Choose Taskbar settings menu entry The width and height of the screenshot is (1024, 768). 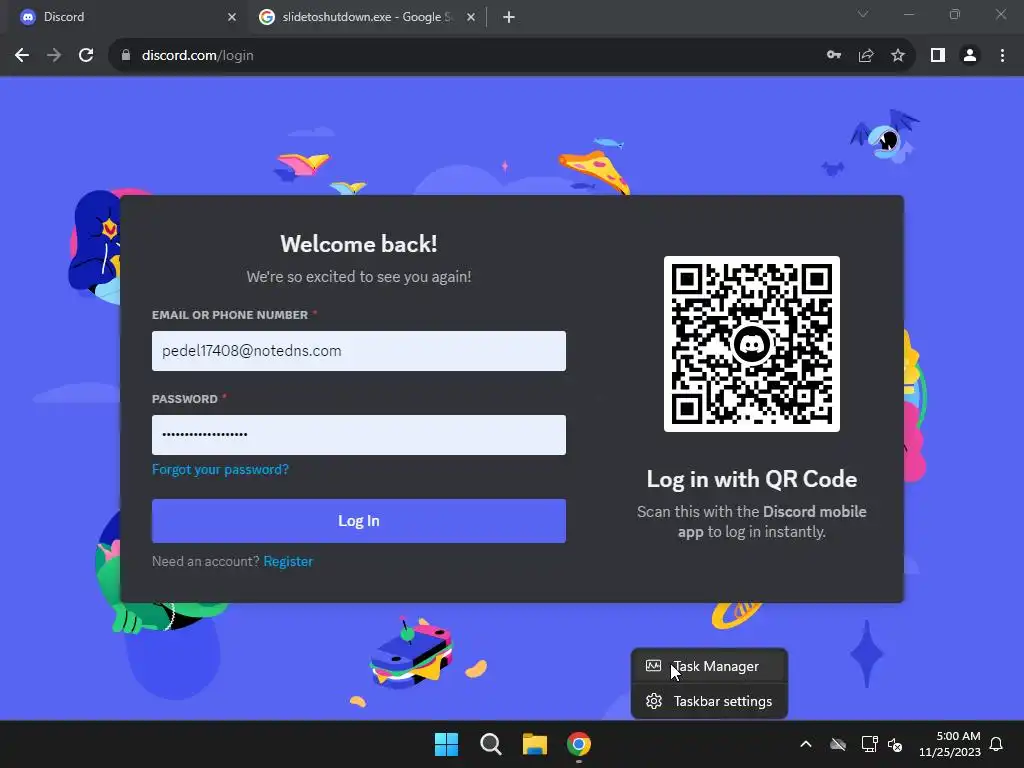[709, 701]
